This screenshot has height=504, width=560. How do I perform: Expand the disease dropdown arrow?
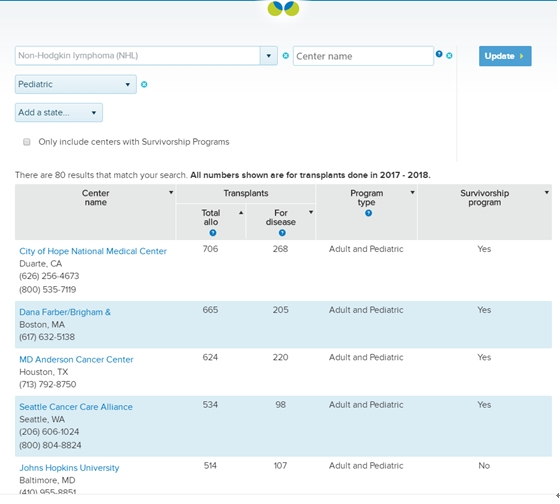tap(269, 56)
